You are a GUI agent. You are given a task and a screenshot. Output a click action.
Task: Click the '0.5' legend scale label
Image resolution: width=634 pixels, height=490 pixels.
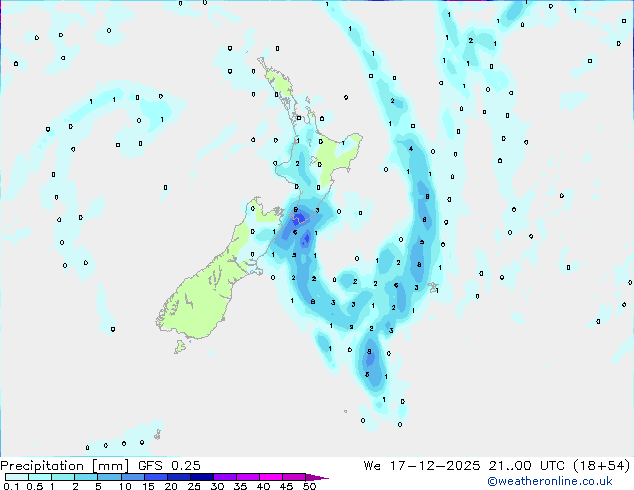pos(35,486)
